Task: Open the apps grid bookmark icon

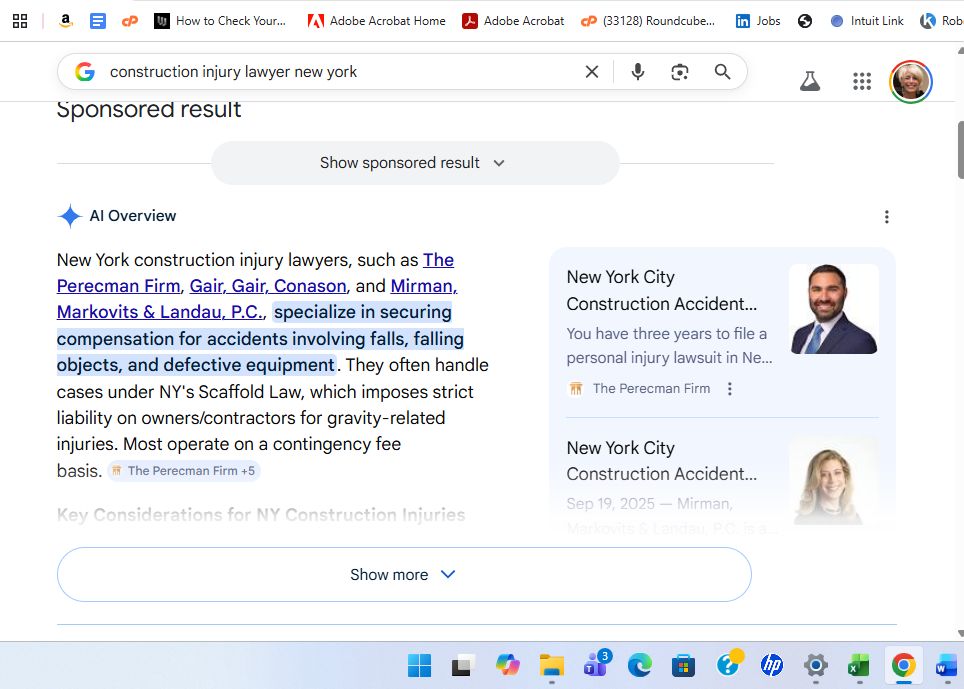Action: click(20, 21)
